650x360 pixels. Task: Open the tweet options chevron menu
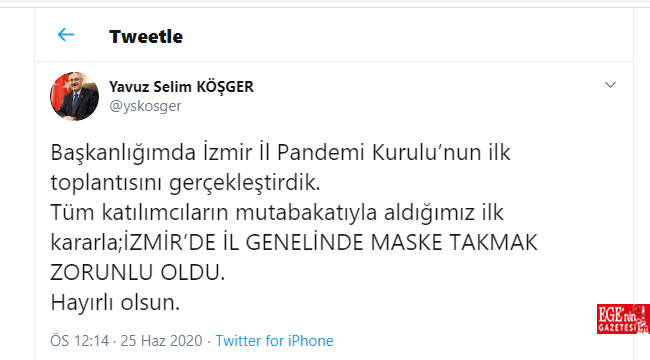tap(610, 85)
